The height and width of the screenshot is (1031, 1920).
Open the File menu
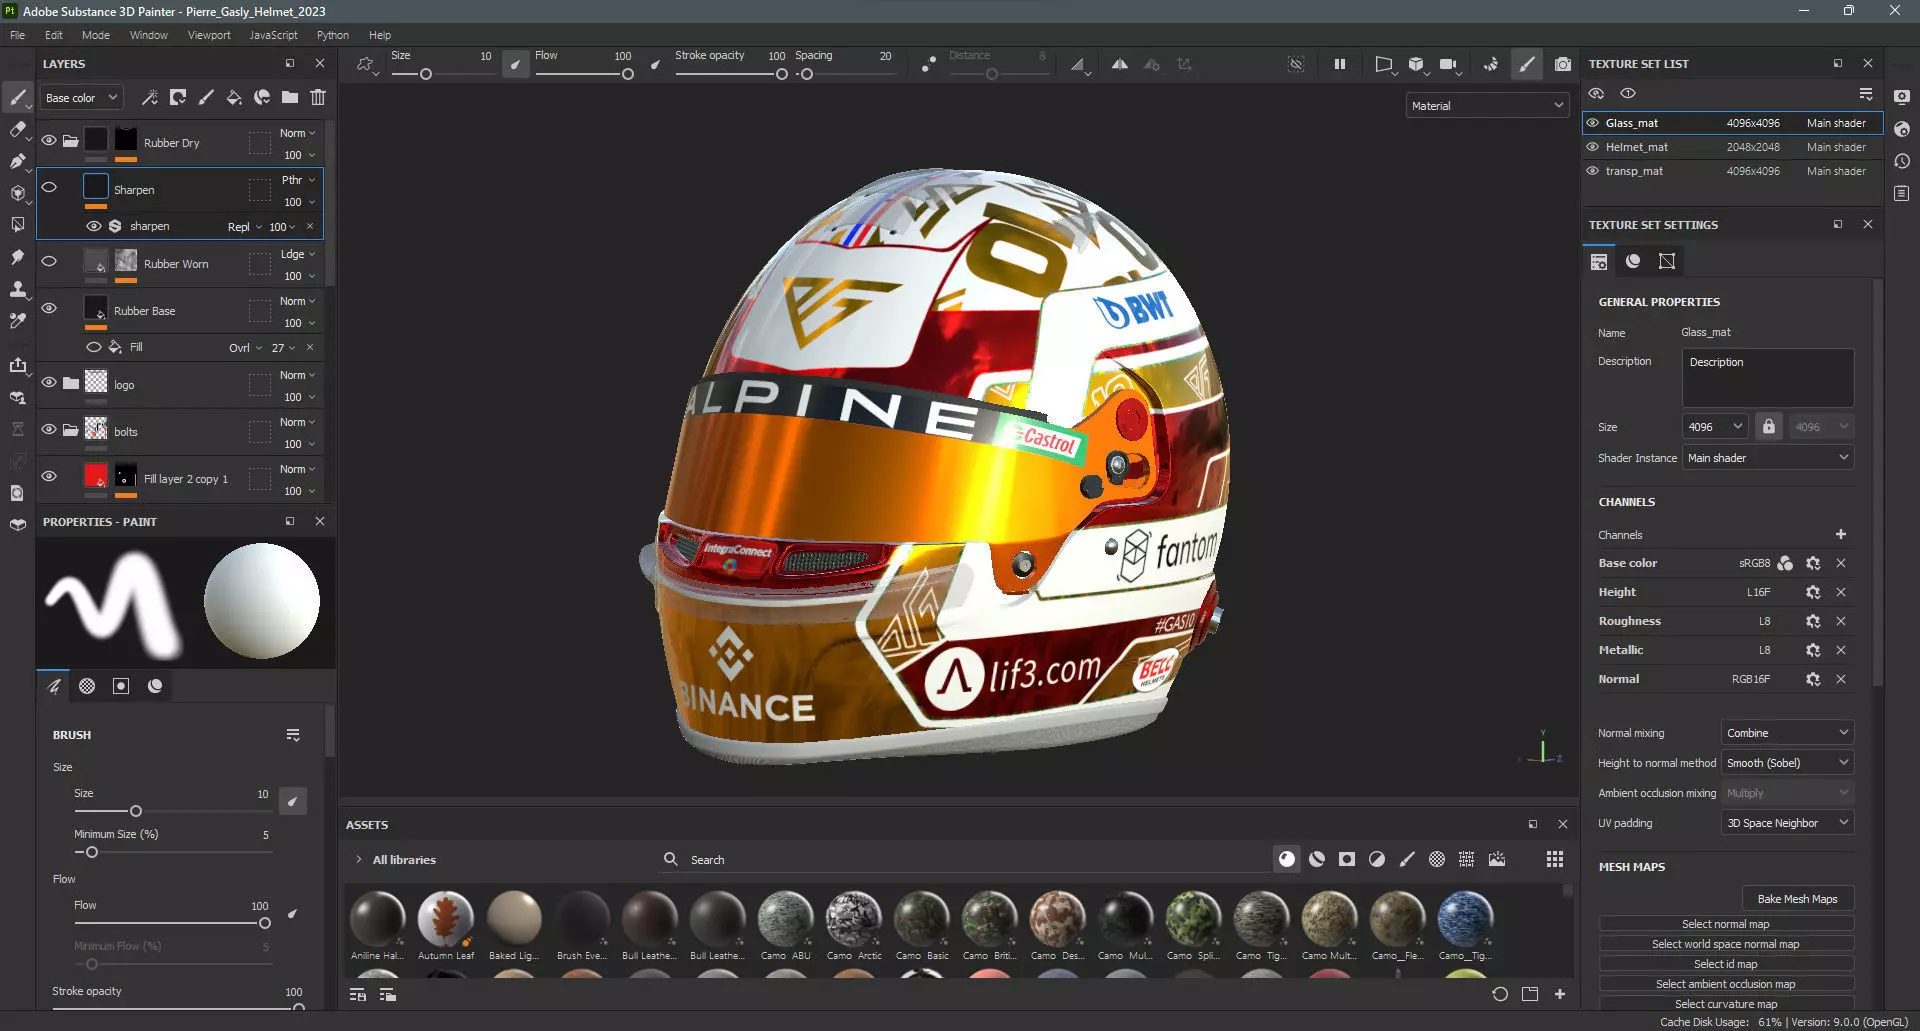[18, 35]
